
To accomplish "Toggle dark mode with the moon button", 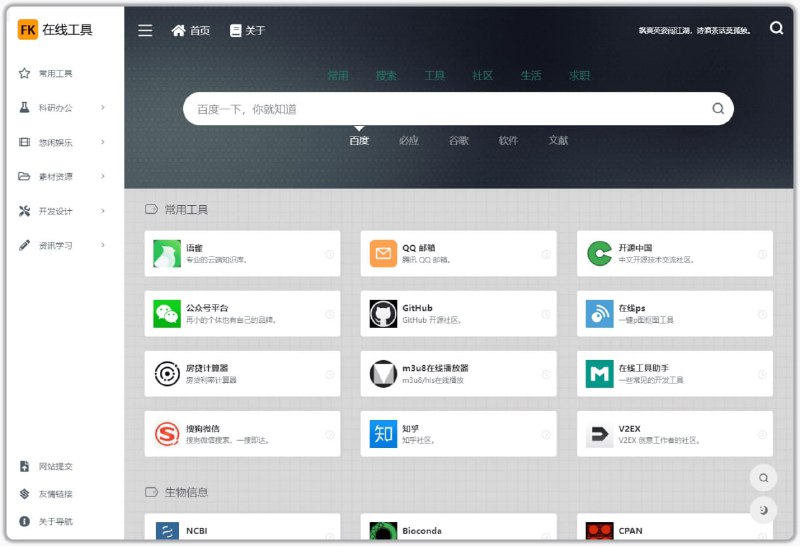I will pyautogui.click(x=763, y=511).
